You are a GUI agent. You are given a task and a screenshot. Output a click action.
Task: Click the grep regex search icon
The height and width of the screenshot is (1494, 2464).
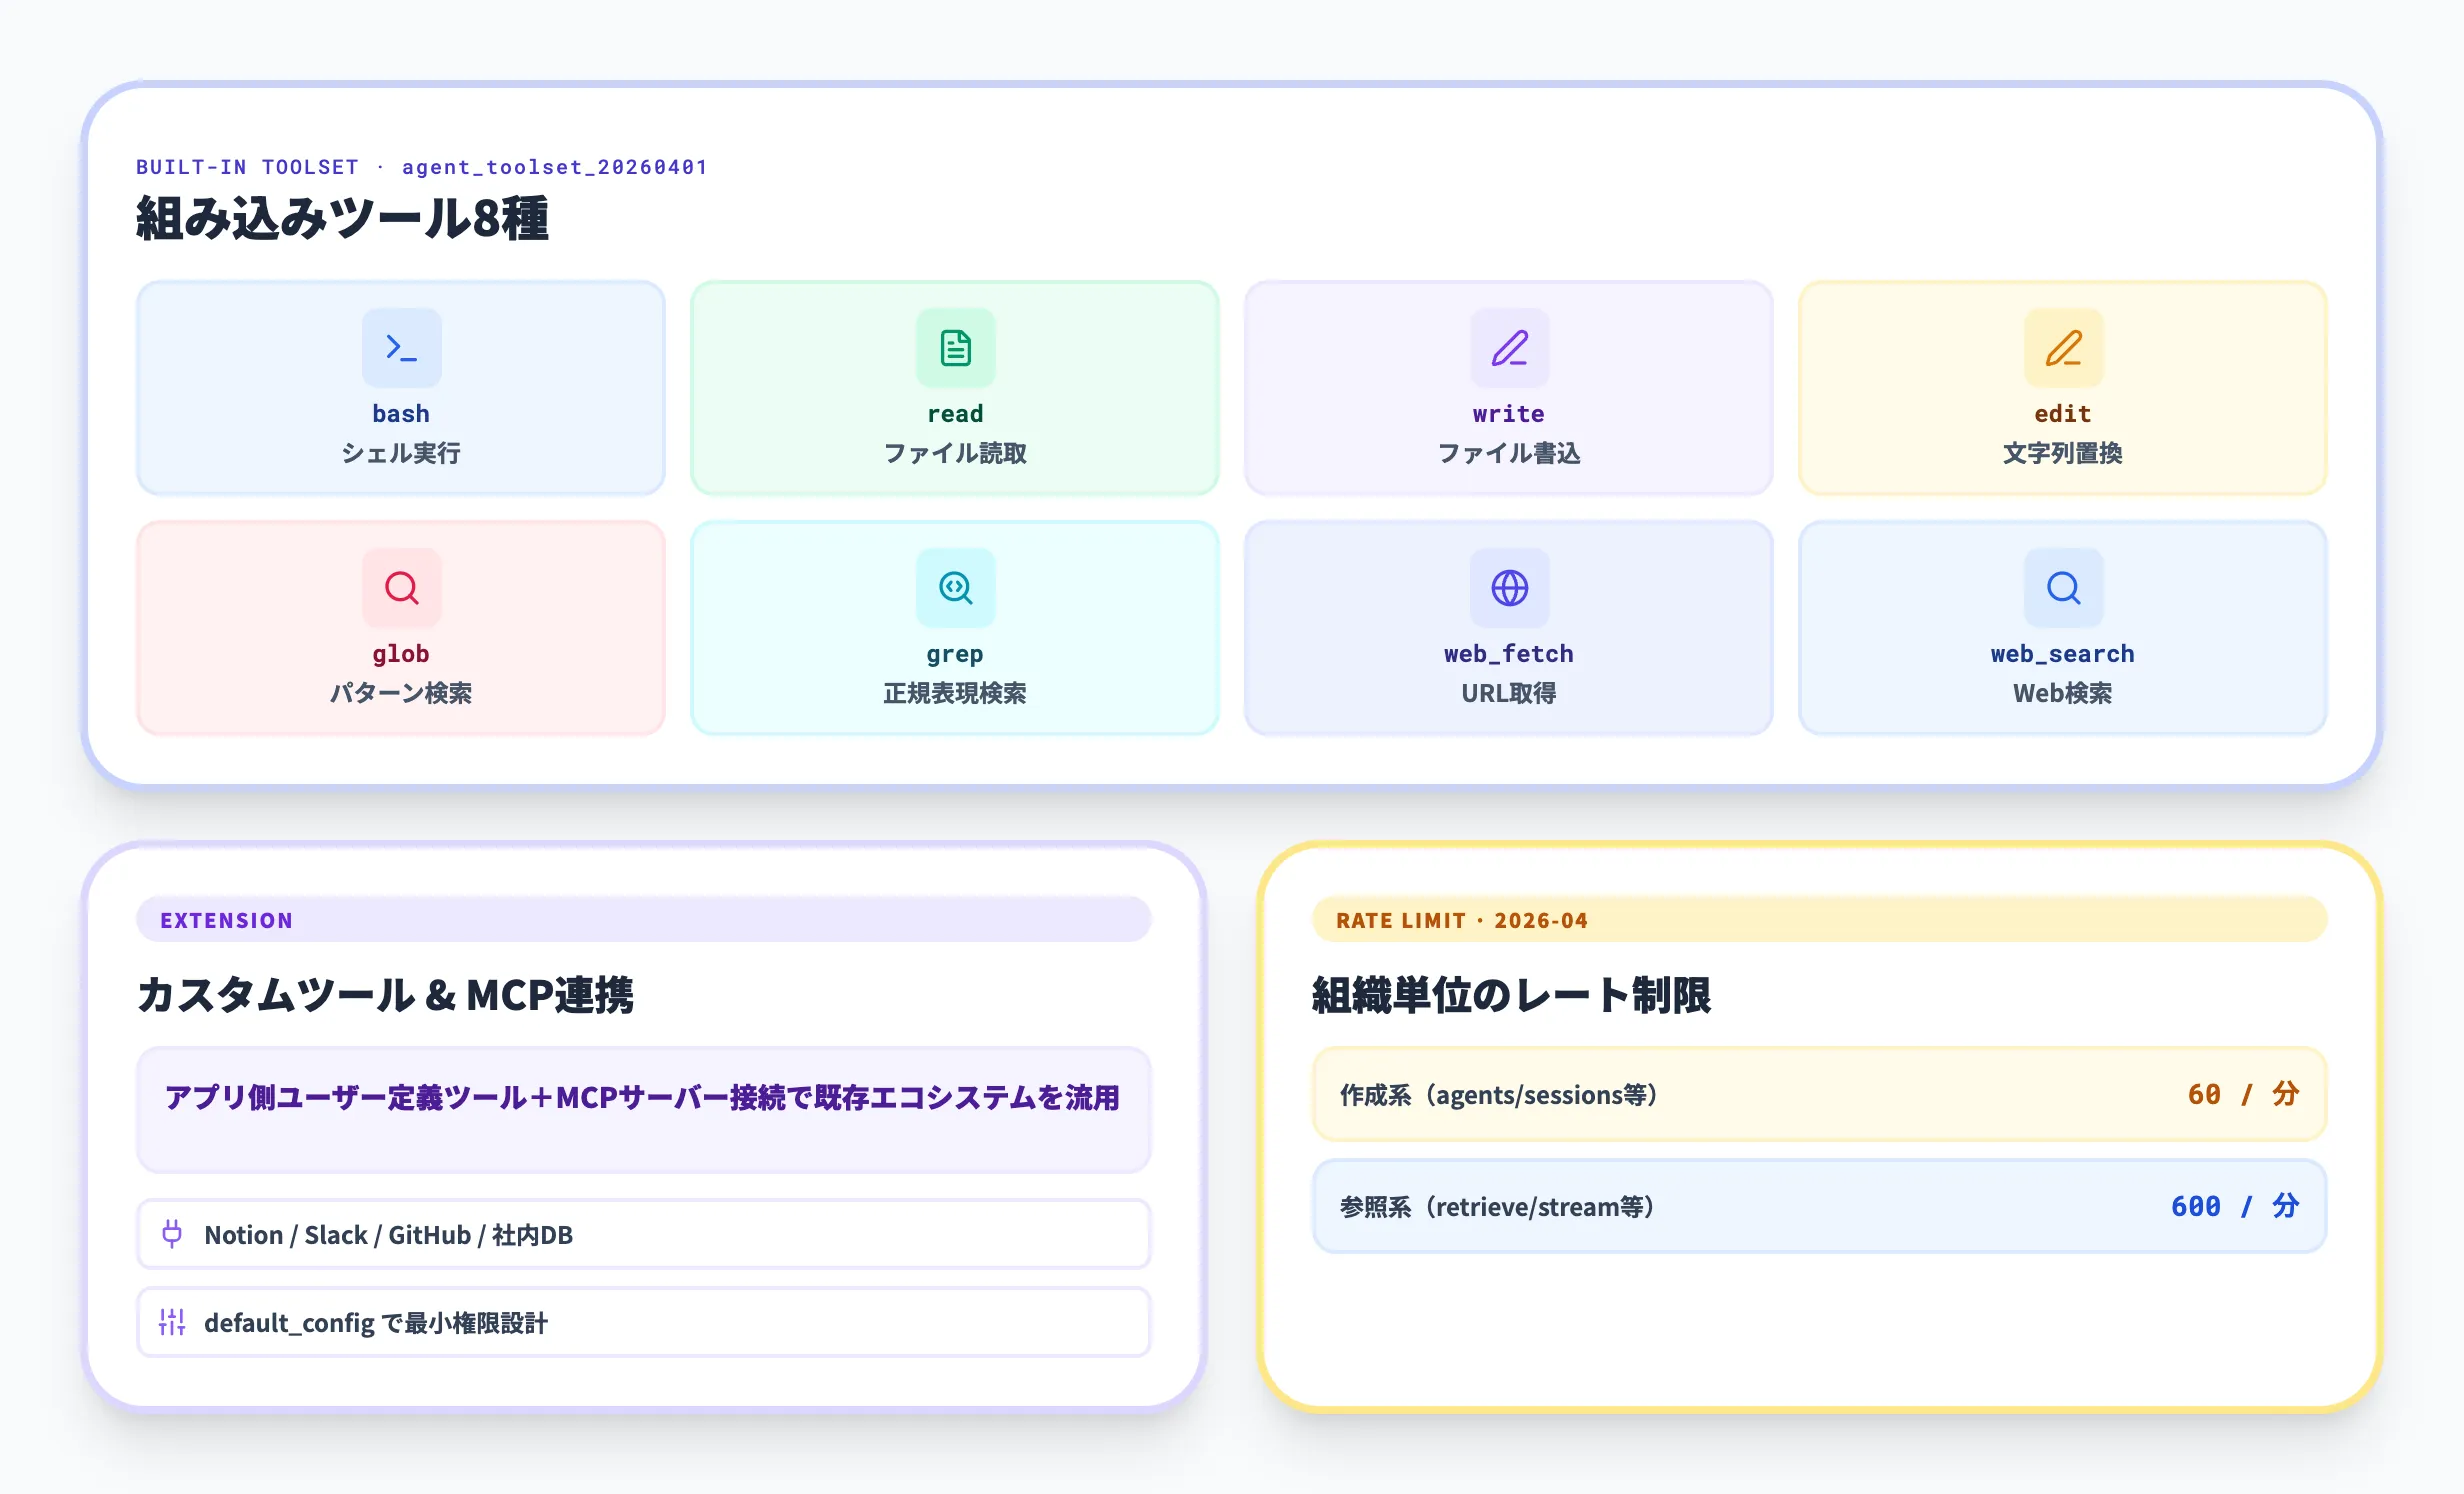click(x=955, y=588)
